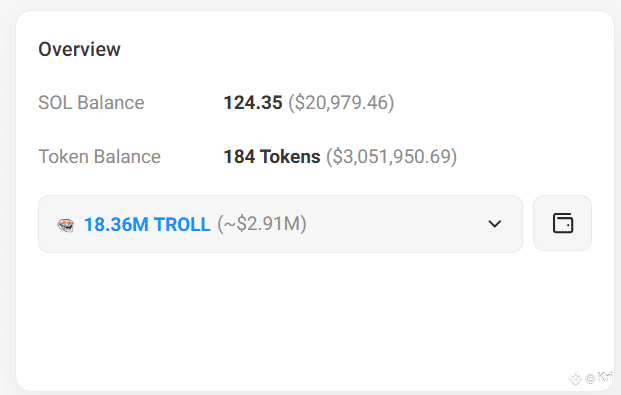This screenshot has width=621, height=395.
Task: Click the watermark diamond logo icon
Action: (575, 378)
